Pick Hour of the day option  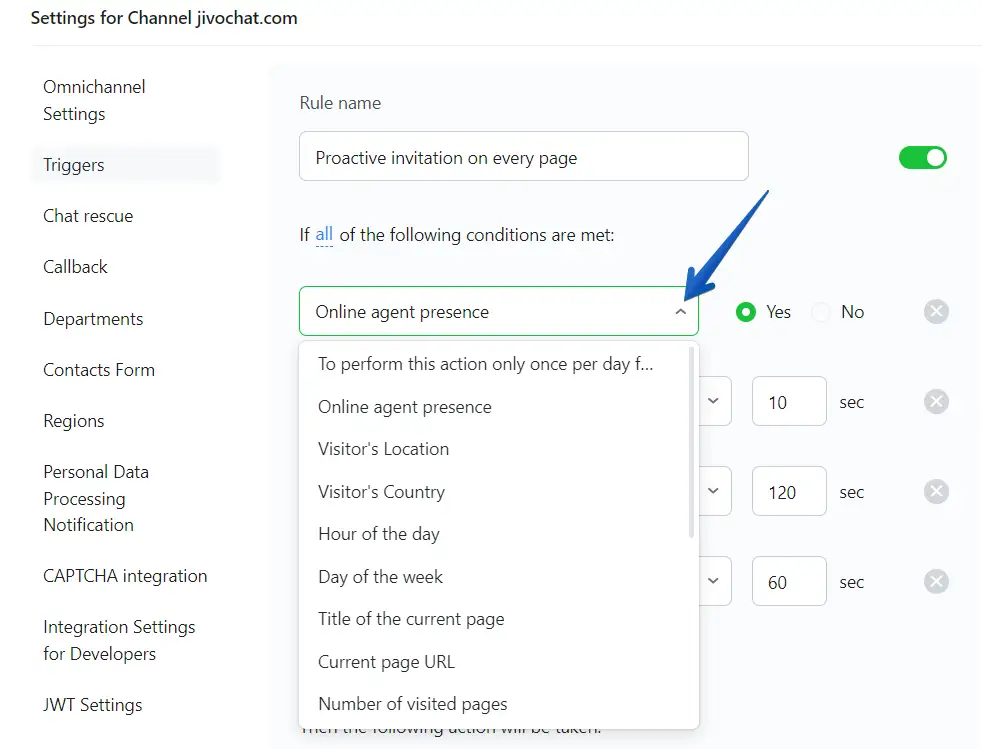click(x=378, y=534)
